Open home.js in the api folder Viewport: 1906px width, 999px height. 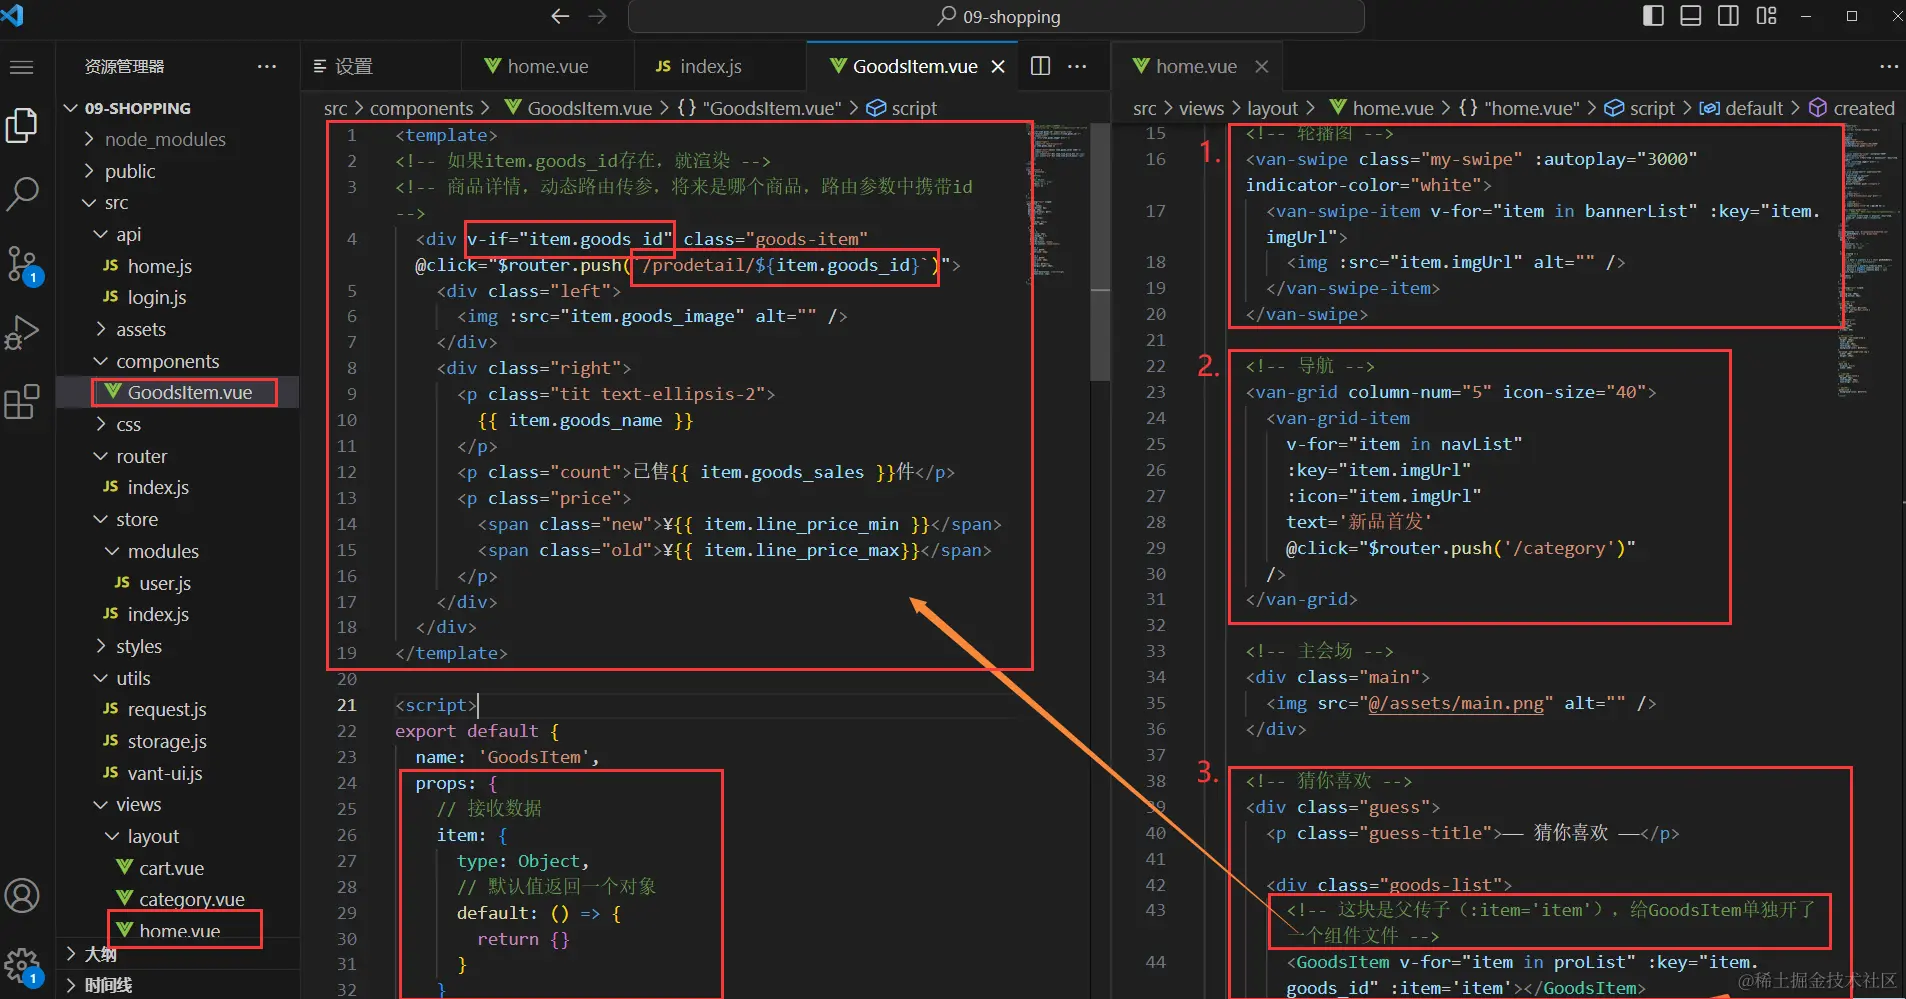click(x=178, y=266)
